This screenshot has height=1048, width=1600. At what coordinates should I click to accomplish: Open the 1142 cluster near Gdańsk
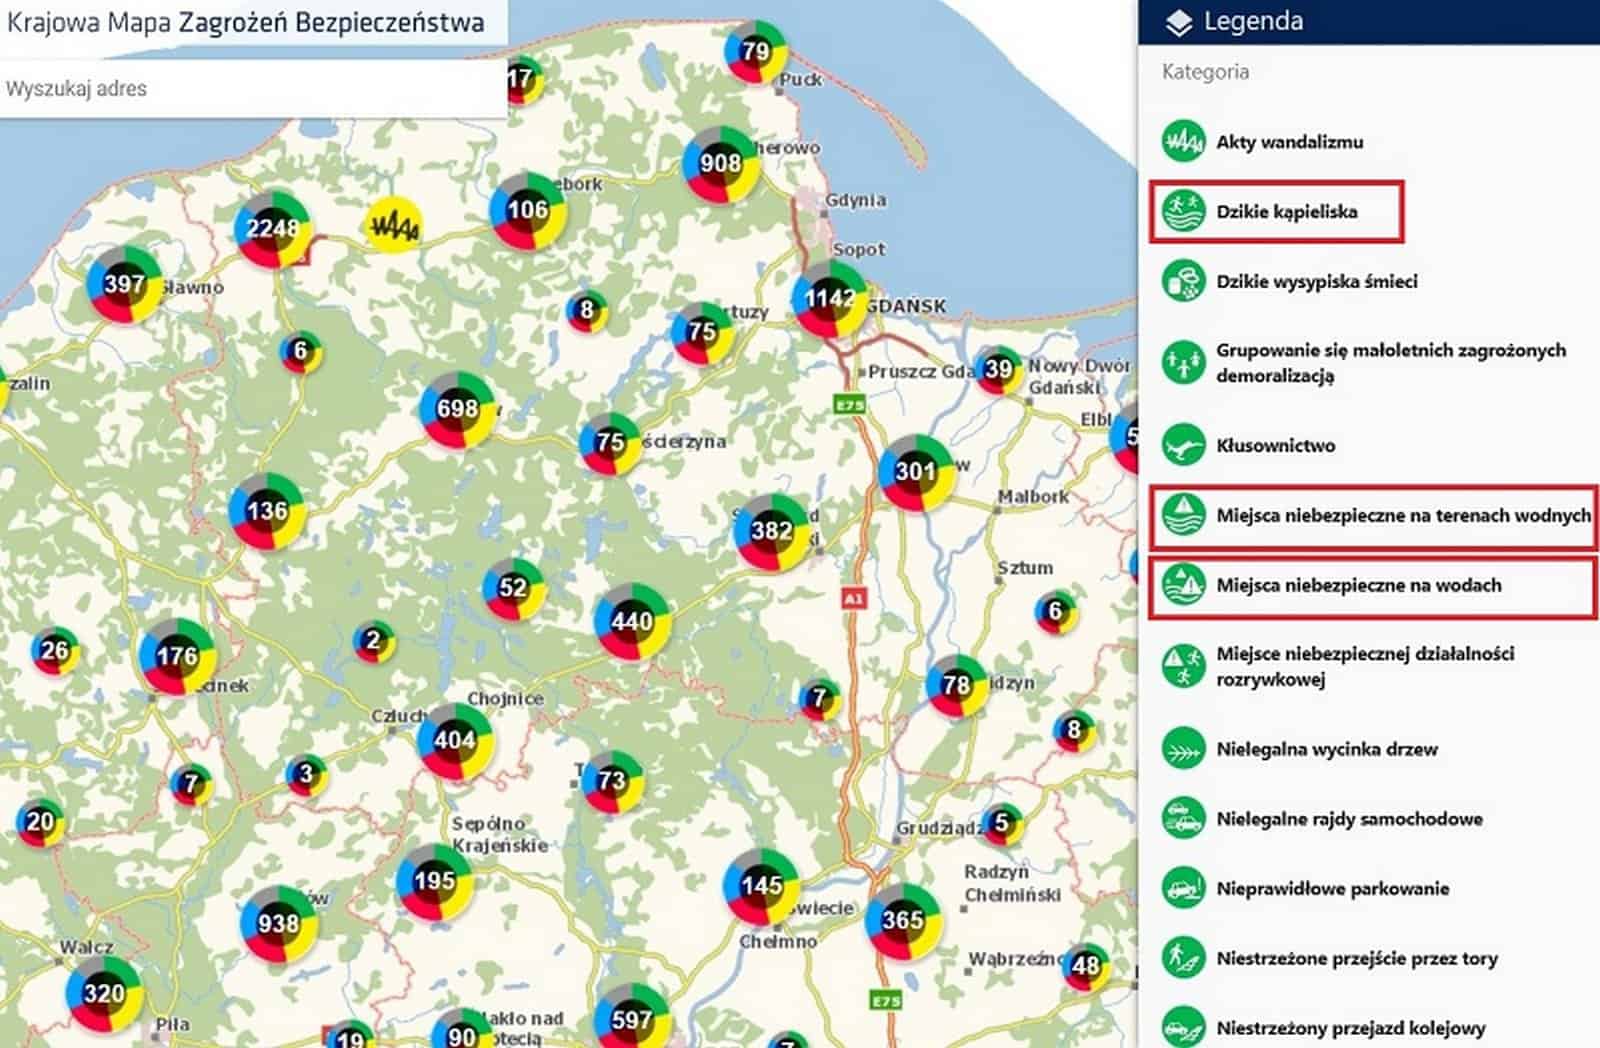click(x=830, y=298)
